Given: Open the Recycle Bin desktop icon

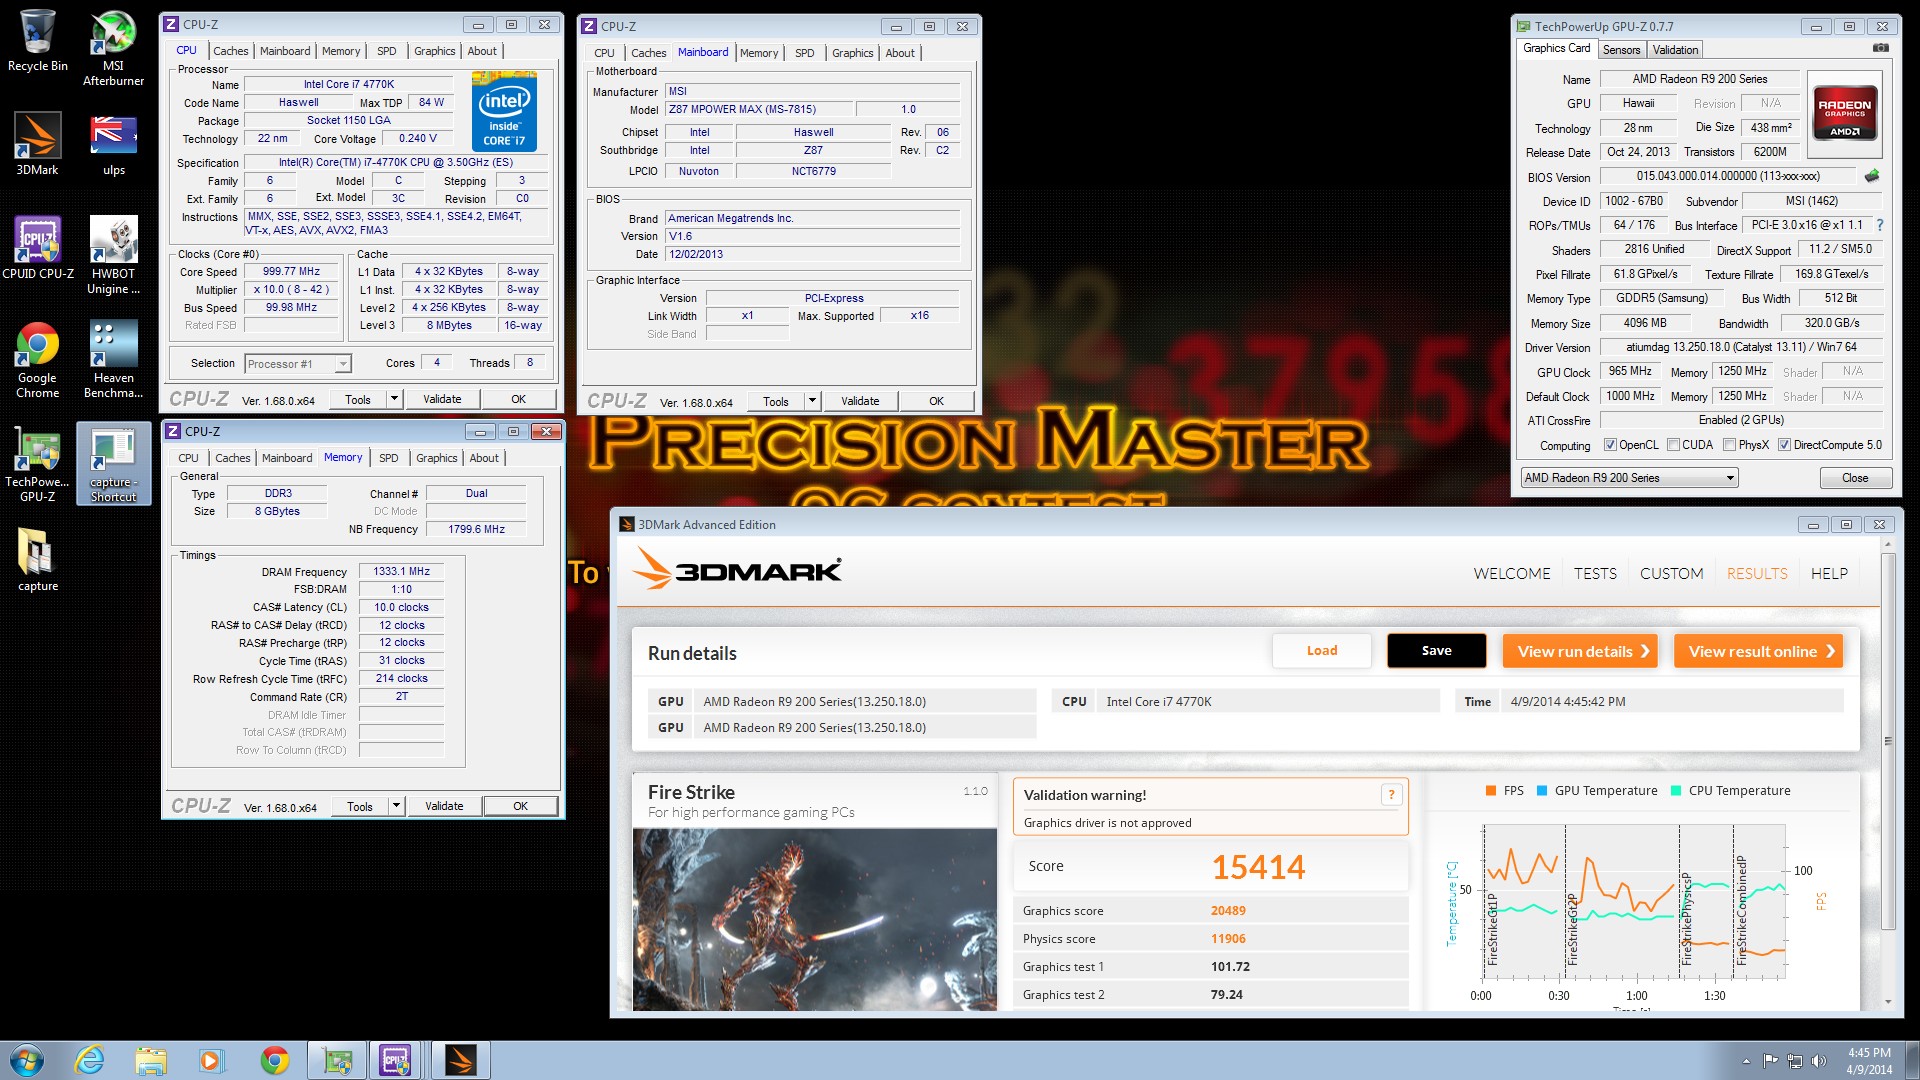Looking at the screenshot, I should 37,42.
